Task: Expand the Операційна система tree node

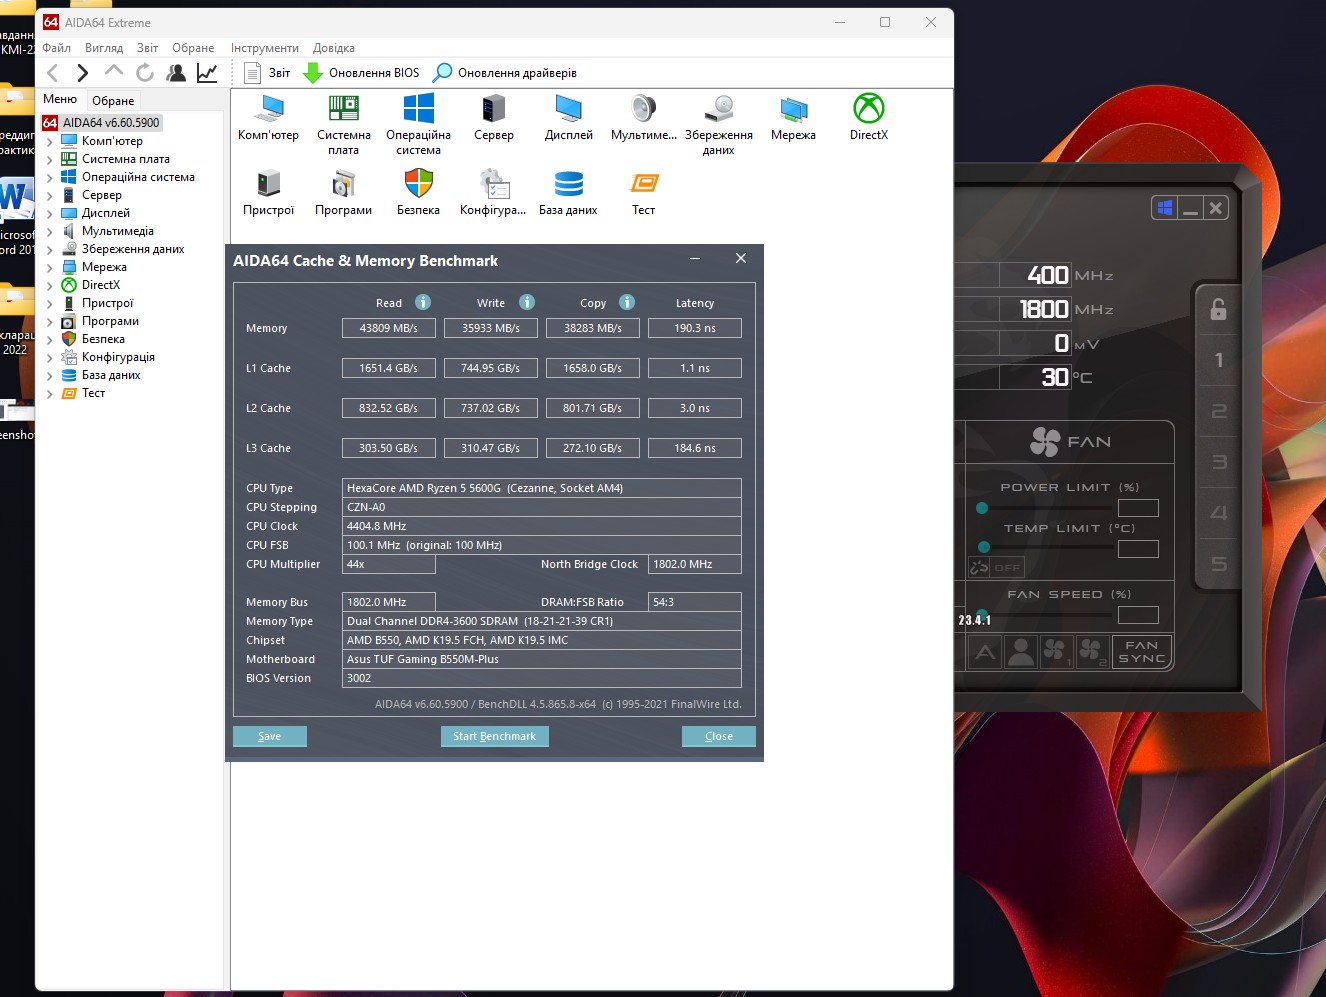Action: [50, 178]
